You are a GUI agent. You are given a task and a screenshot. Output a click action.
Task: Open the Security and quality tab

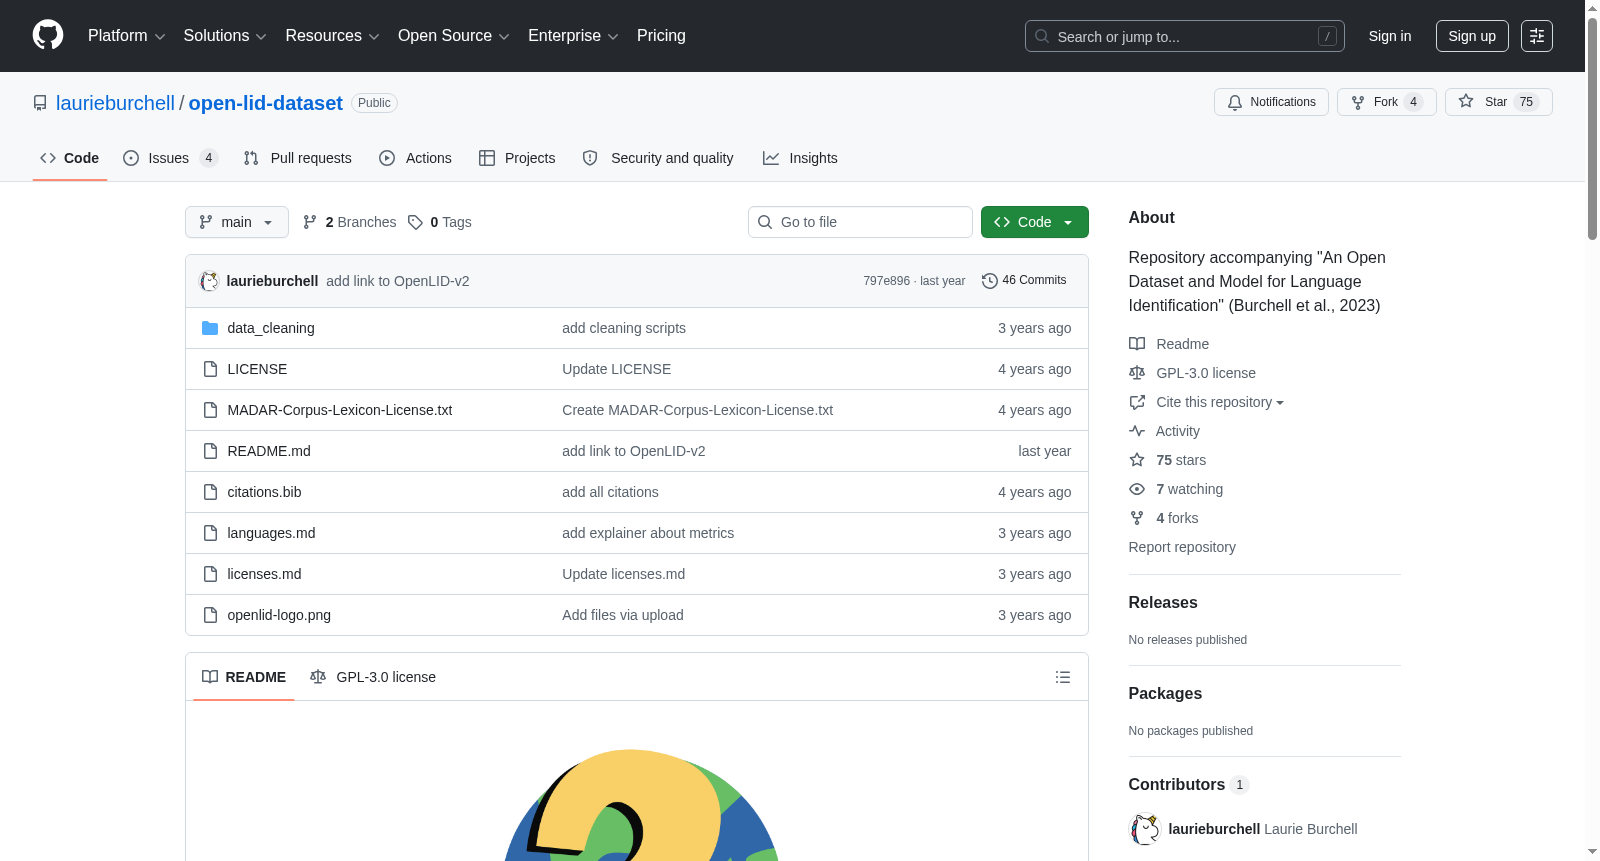(658, 158)
